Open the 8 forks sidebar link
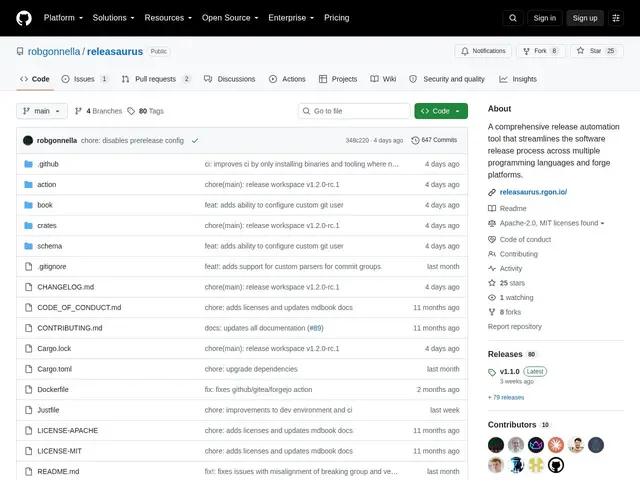 tap(510, 312)
